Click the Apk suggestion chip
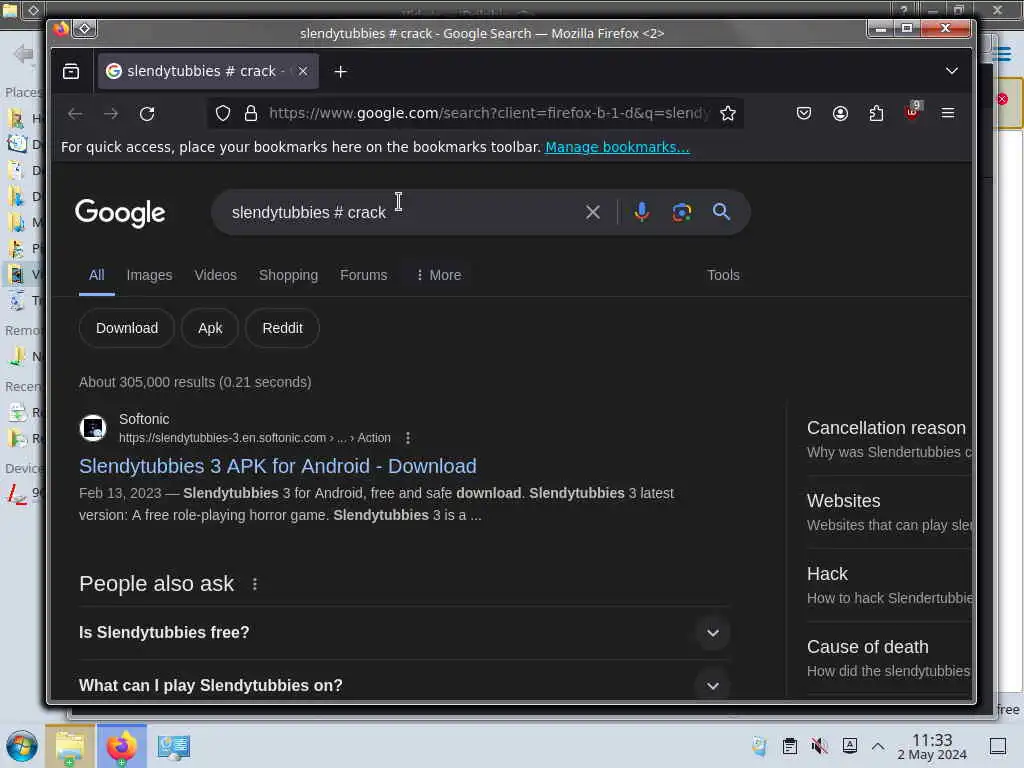 pyautogui.click(x=210, y=328)
